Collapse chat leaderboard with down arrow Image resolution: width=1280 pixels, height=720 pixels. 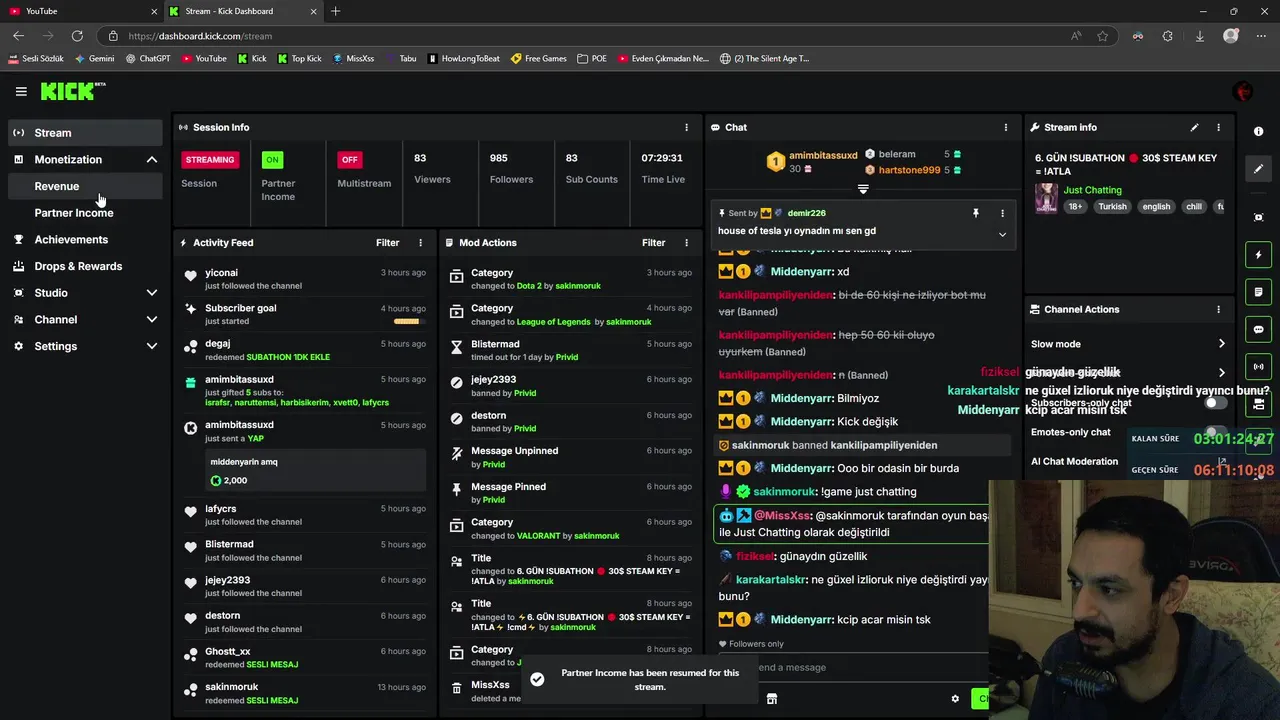point(863,189)
